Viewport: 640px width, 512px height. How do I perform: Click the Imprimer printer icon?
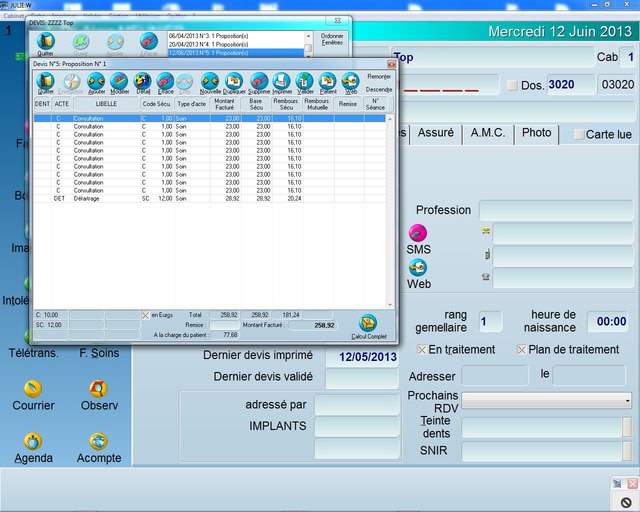point(282,82)
